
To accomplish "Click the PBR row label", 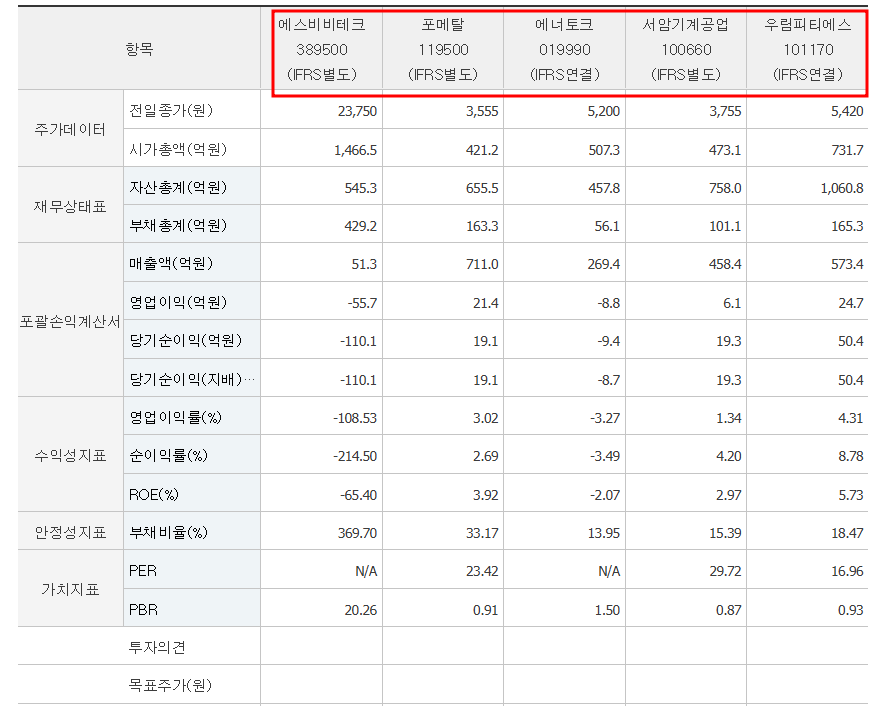I will tap(143, 609).
